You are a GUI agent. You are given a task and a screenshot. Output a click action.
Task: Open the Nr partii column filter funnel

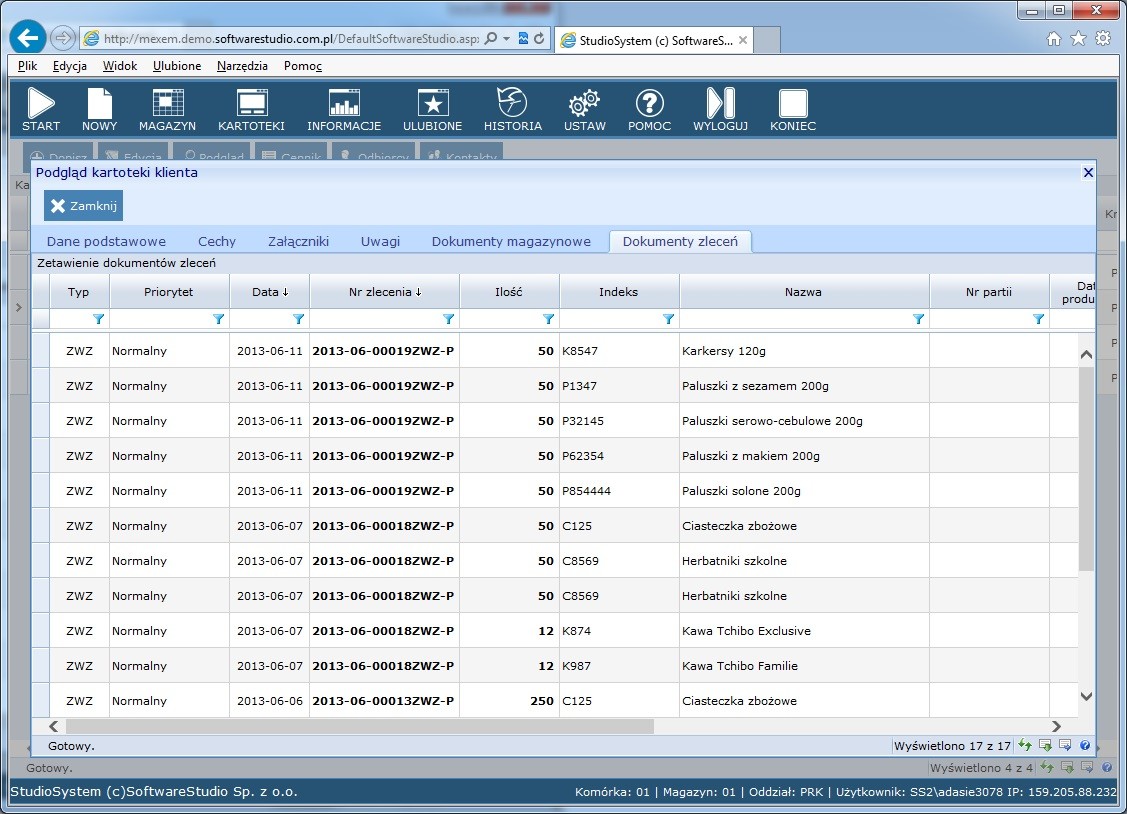point(1039,319)
